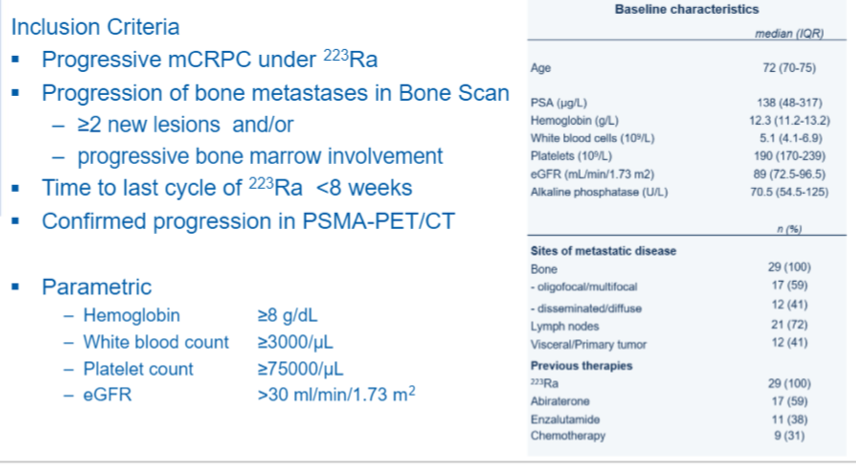Click the 'Previous therapies' section header
Screen dimensions: 856x470
pyautogui.click(x=581, y=366)
